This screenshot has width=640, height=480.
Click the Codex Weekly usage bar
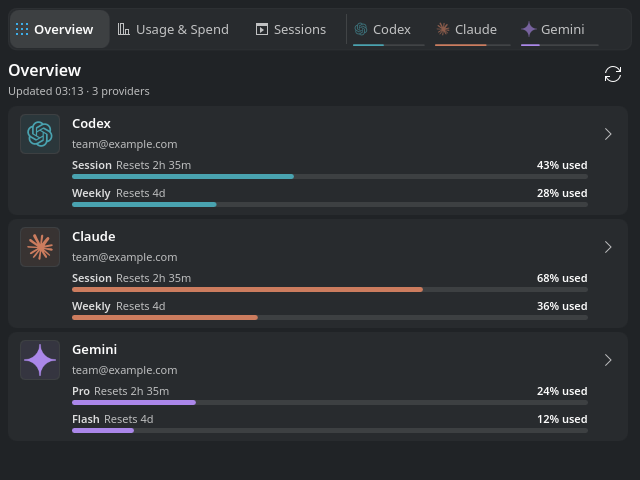click(330, 204)
